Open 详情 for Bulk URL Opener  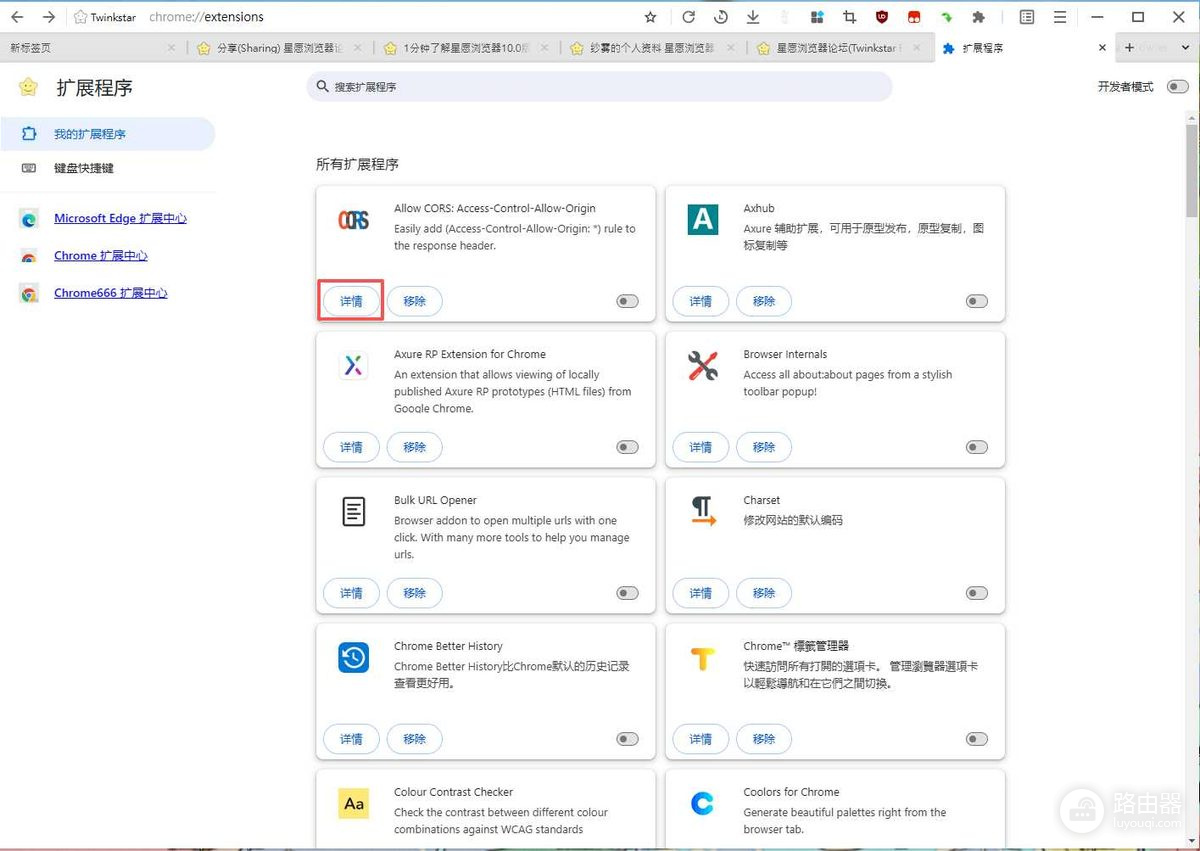point(351,593)
